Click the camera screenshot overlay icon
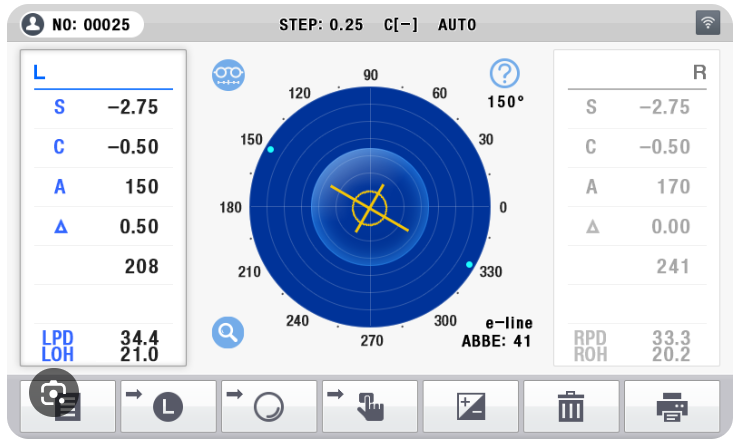This screenshot has height=442, width=735. (53, 393)
